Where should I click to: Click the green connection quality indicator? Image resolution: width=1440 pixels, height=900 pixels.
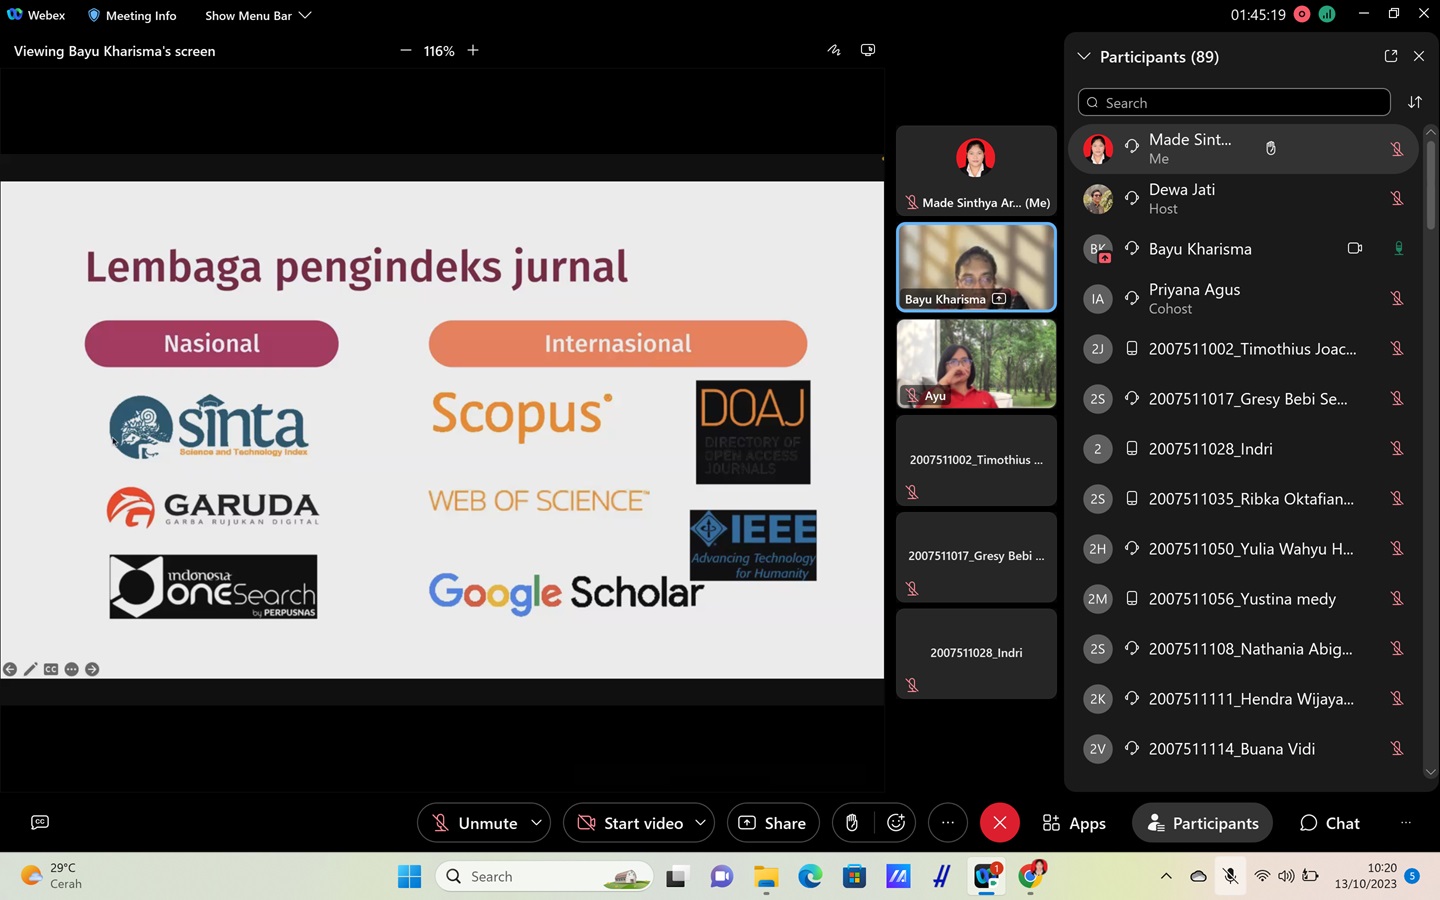(x=1327, y=15)
